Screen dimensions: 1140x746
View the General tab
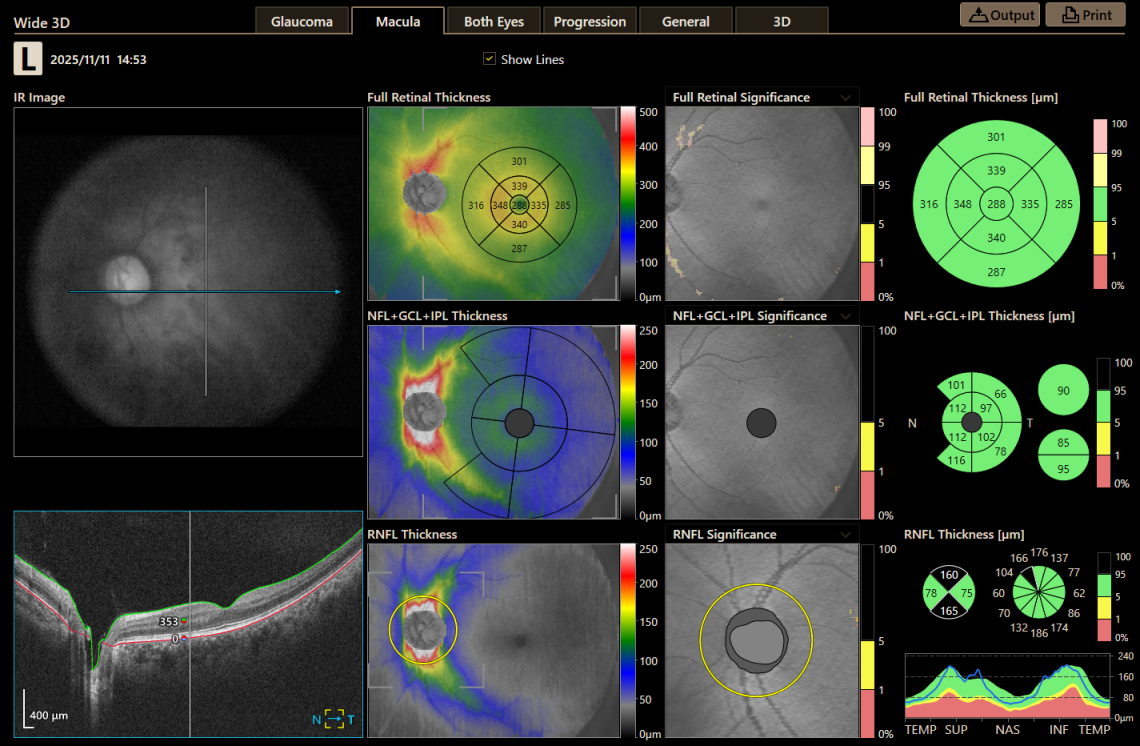(x=685, y=19)
